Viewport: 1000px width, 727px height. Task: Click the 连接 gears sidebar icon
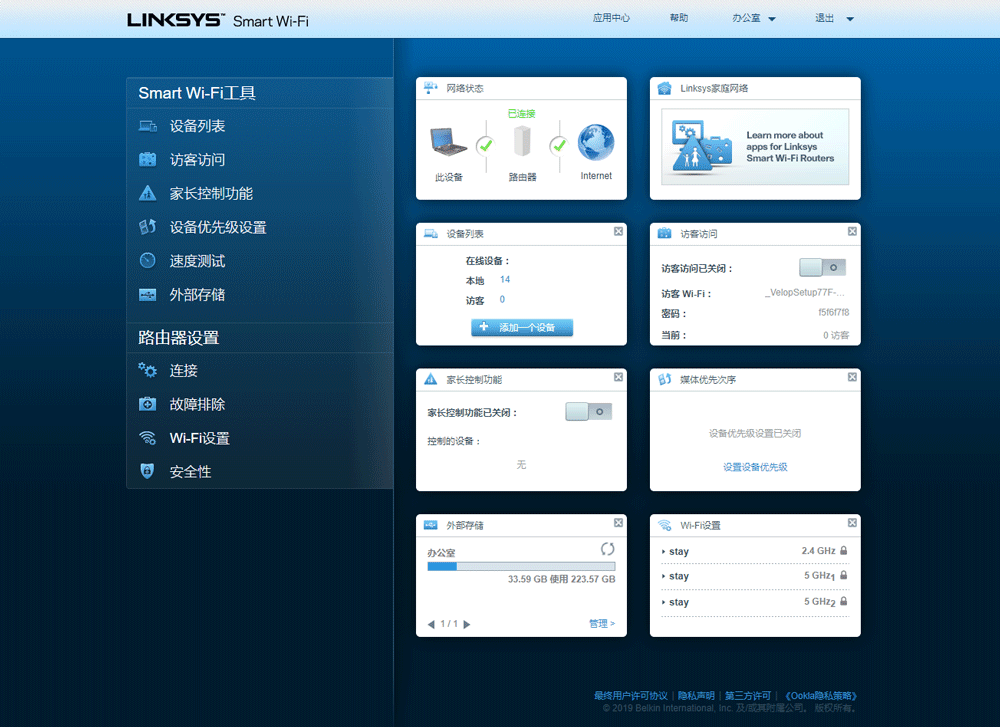tap(147, 370)
